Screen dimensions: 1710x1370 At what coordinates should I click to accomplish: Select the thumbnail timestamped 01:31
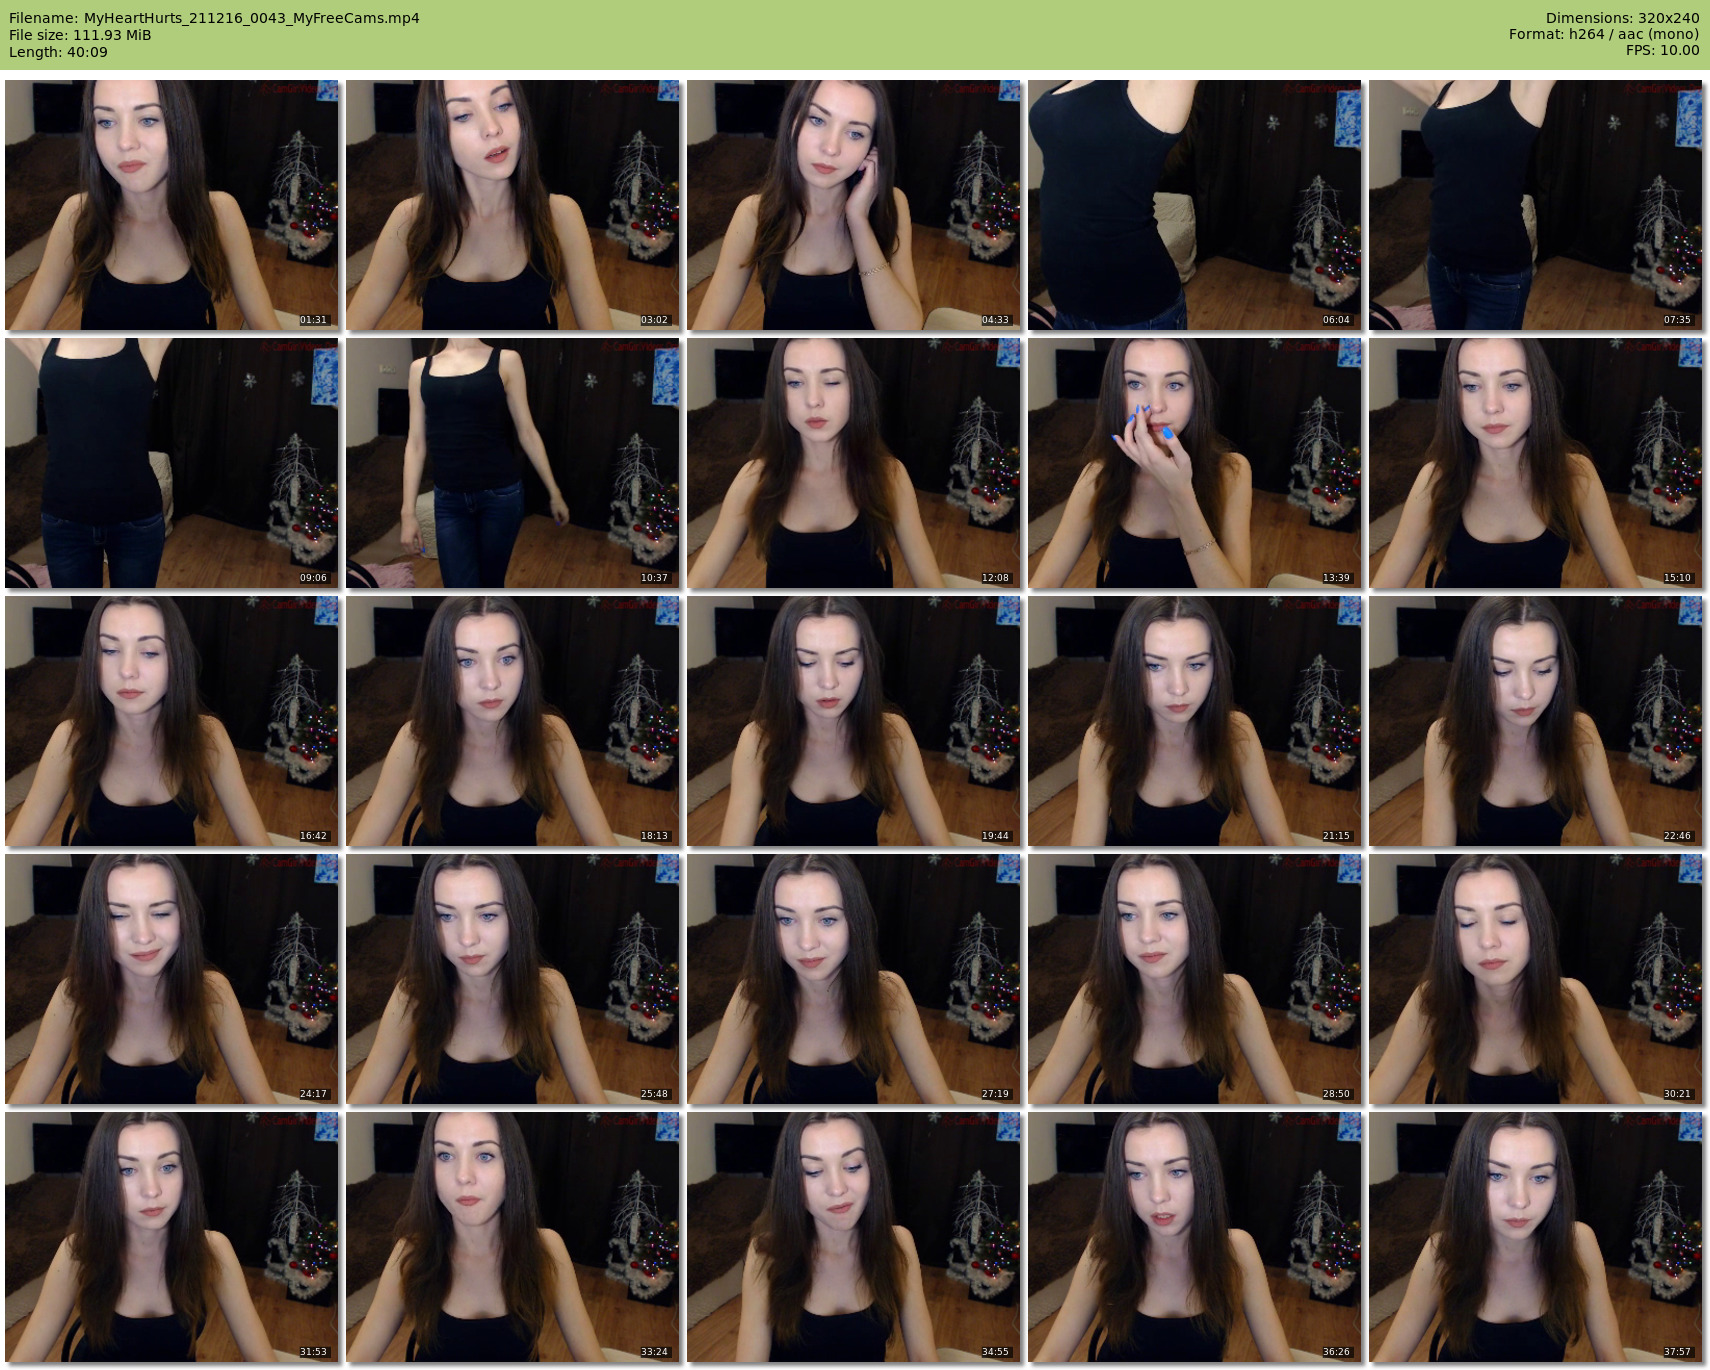pyautogui.click(x=172, y=205)
